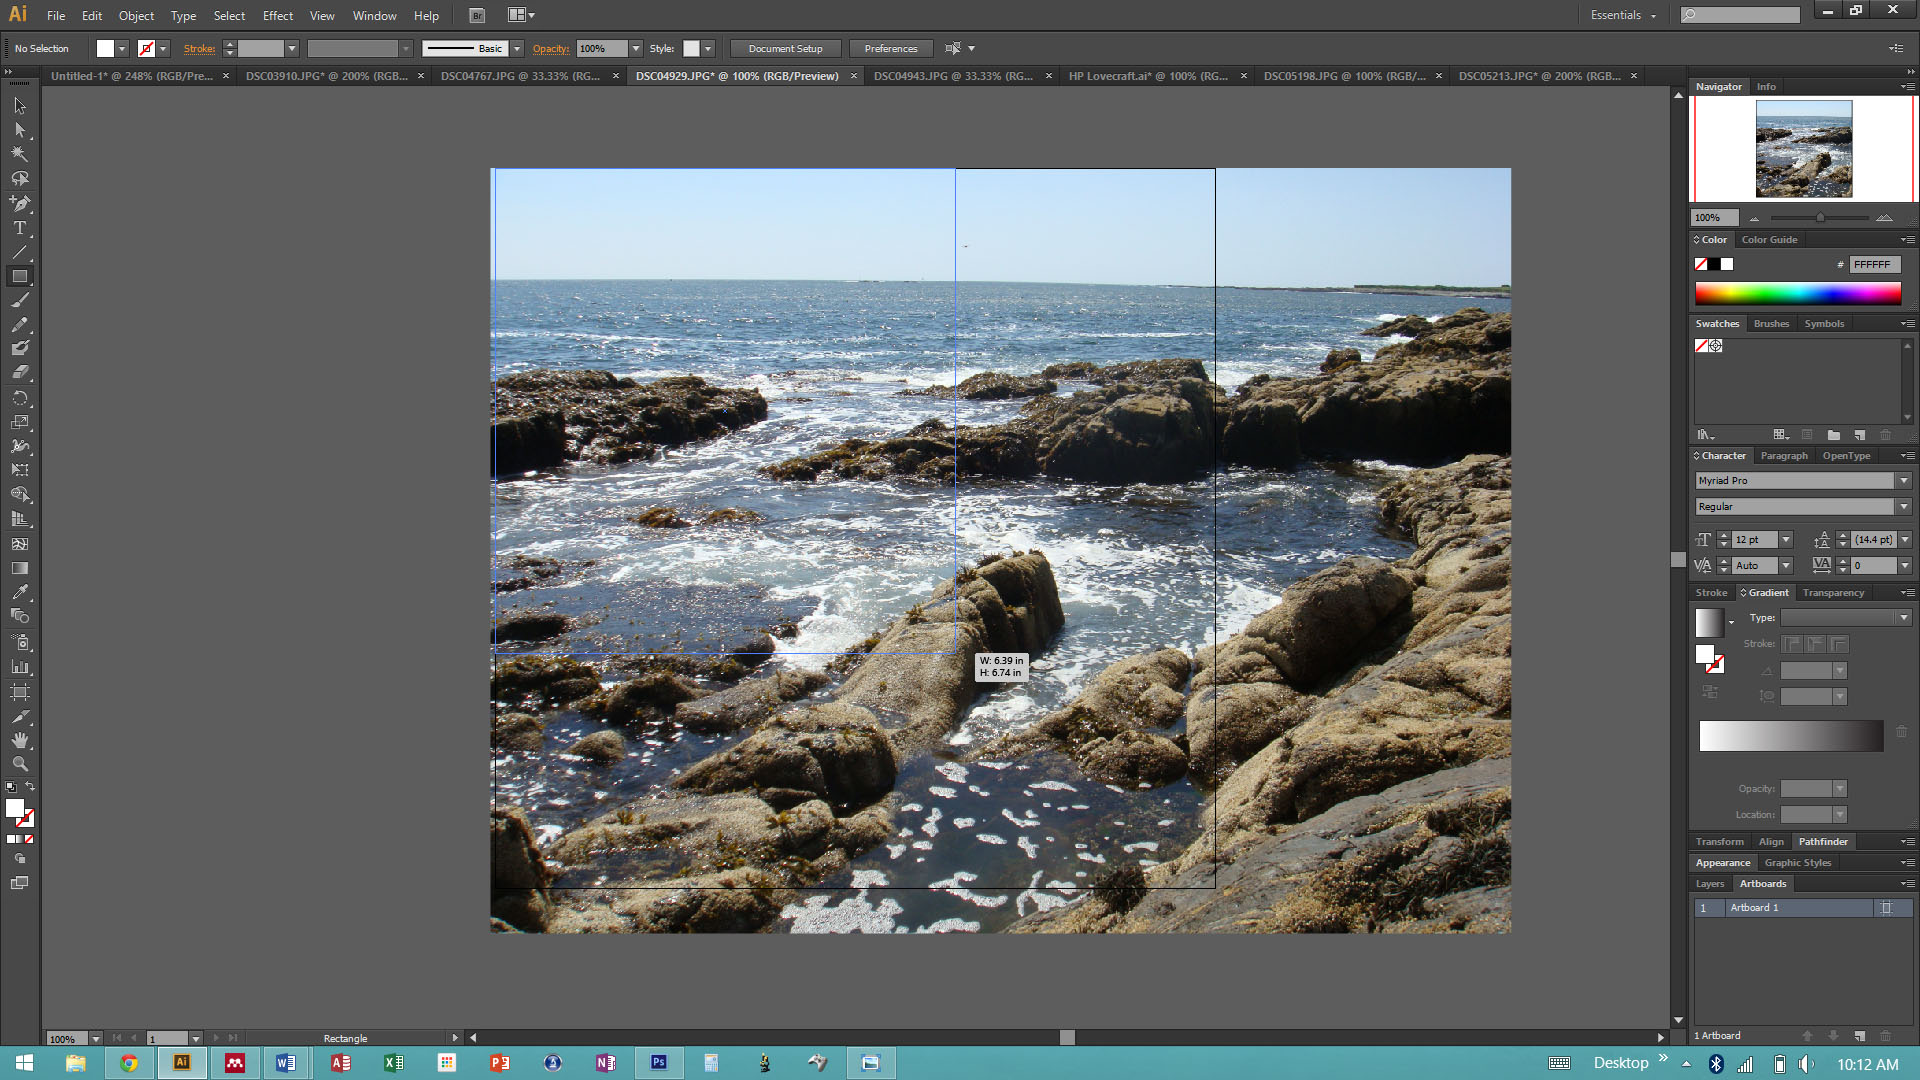Click the gradient ramp slider
This screenshot has width=1920, height=1080.
pos(1790,736)
